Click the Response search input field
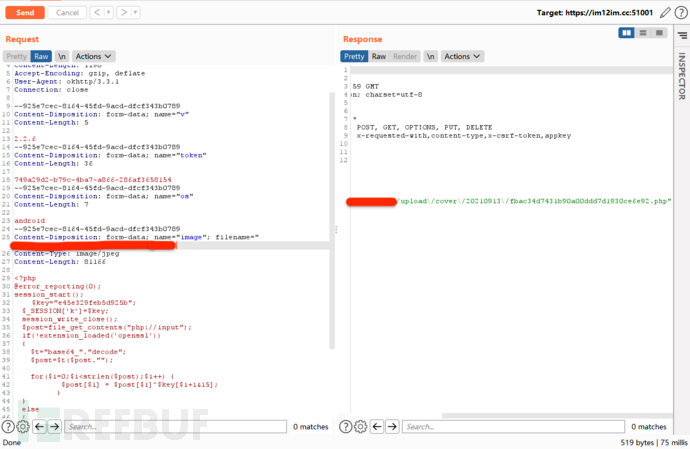Image resolution: width=690 pixels, height=449 pixels. point(513,427)
